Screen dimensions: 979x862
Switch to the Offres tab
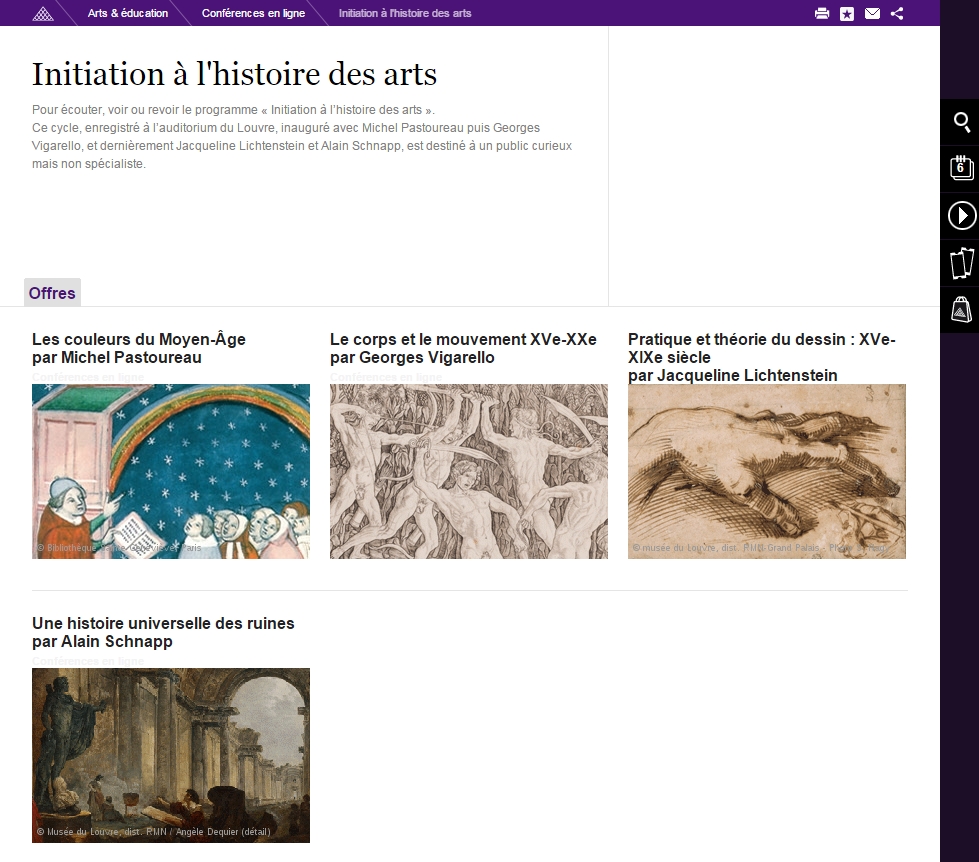[52, 293]
